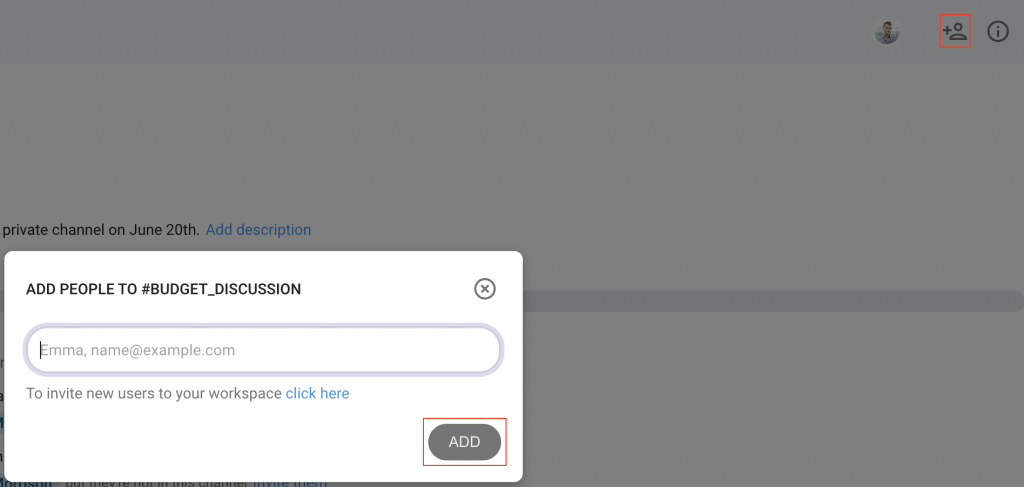Follow the "click here" invite link

click(317, 394)
